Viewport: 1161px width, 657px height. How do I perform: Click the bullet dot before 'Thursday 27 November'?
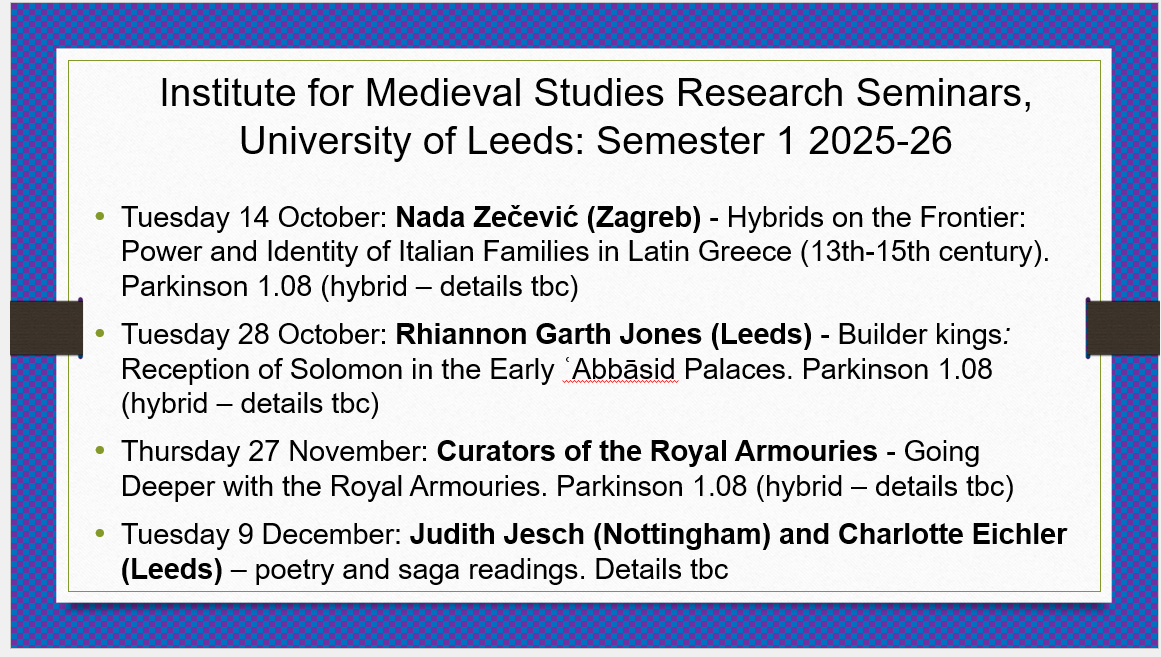99,451
